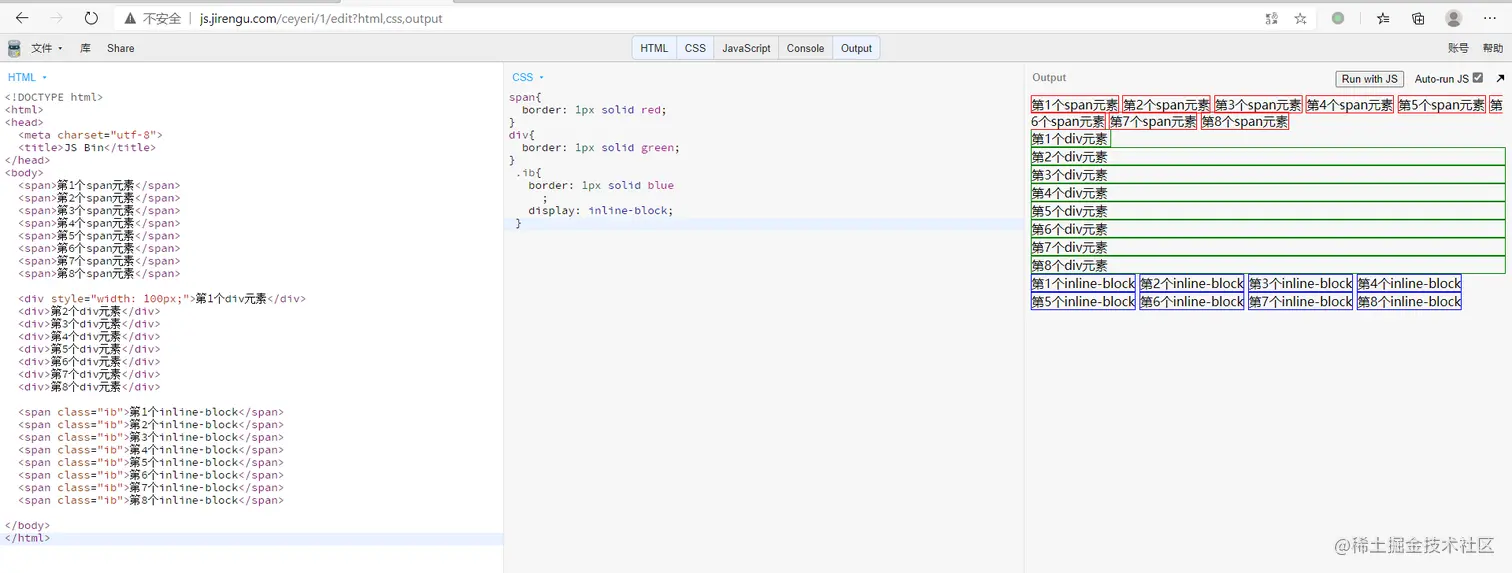Open the 帮助 help link
Viewport: 1512px width, 573px height.
tap(1492, 48)
